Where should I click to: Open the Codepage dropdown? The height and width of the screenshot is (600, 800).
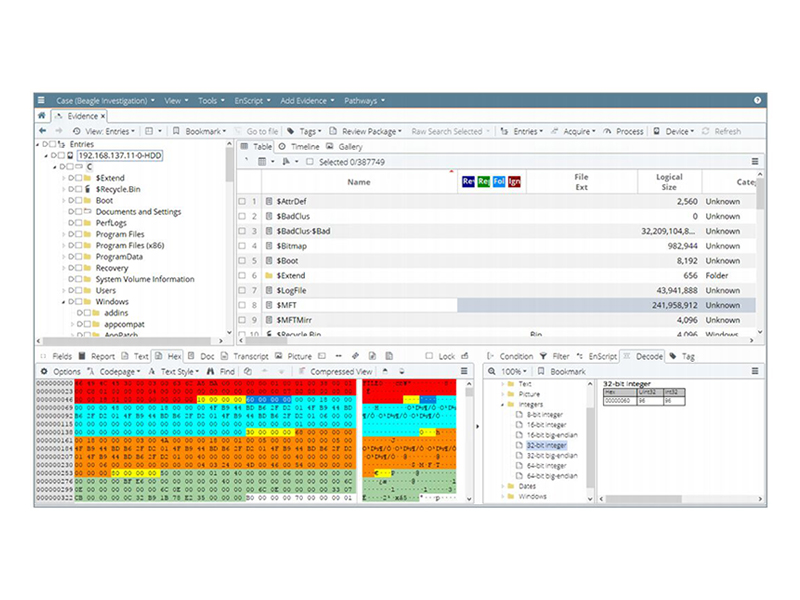(114, 371)
